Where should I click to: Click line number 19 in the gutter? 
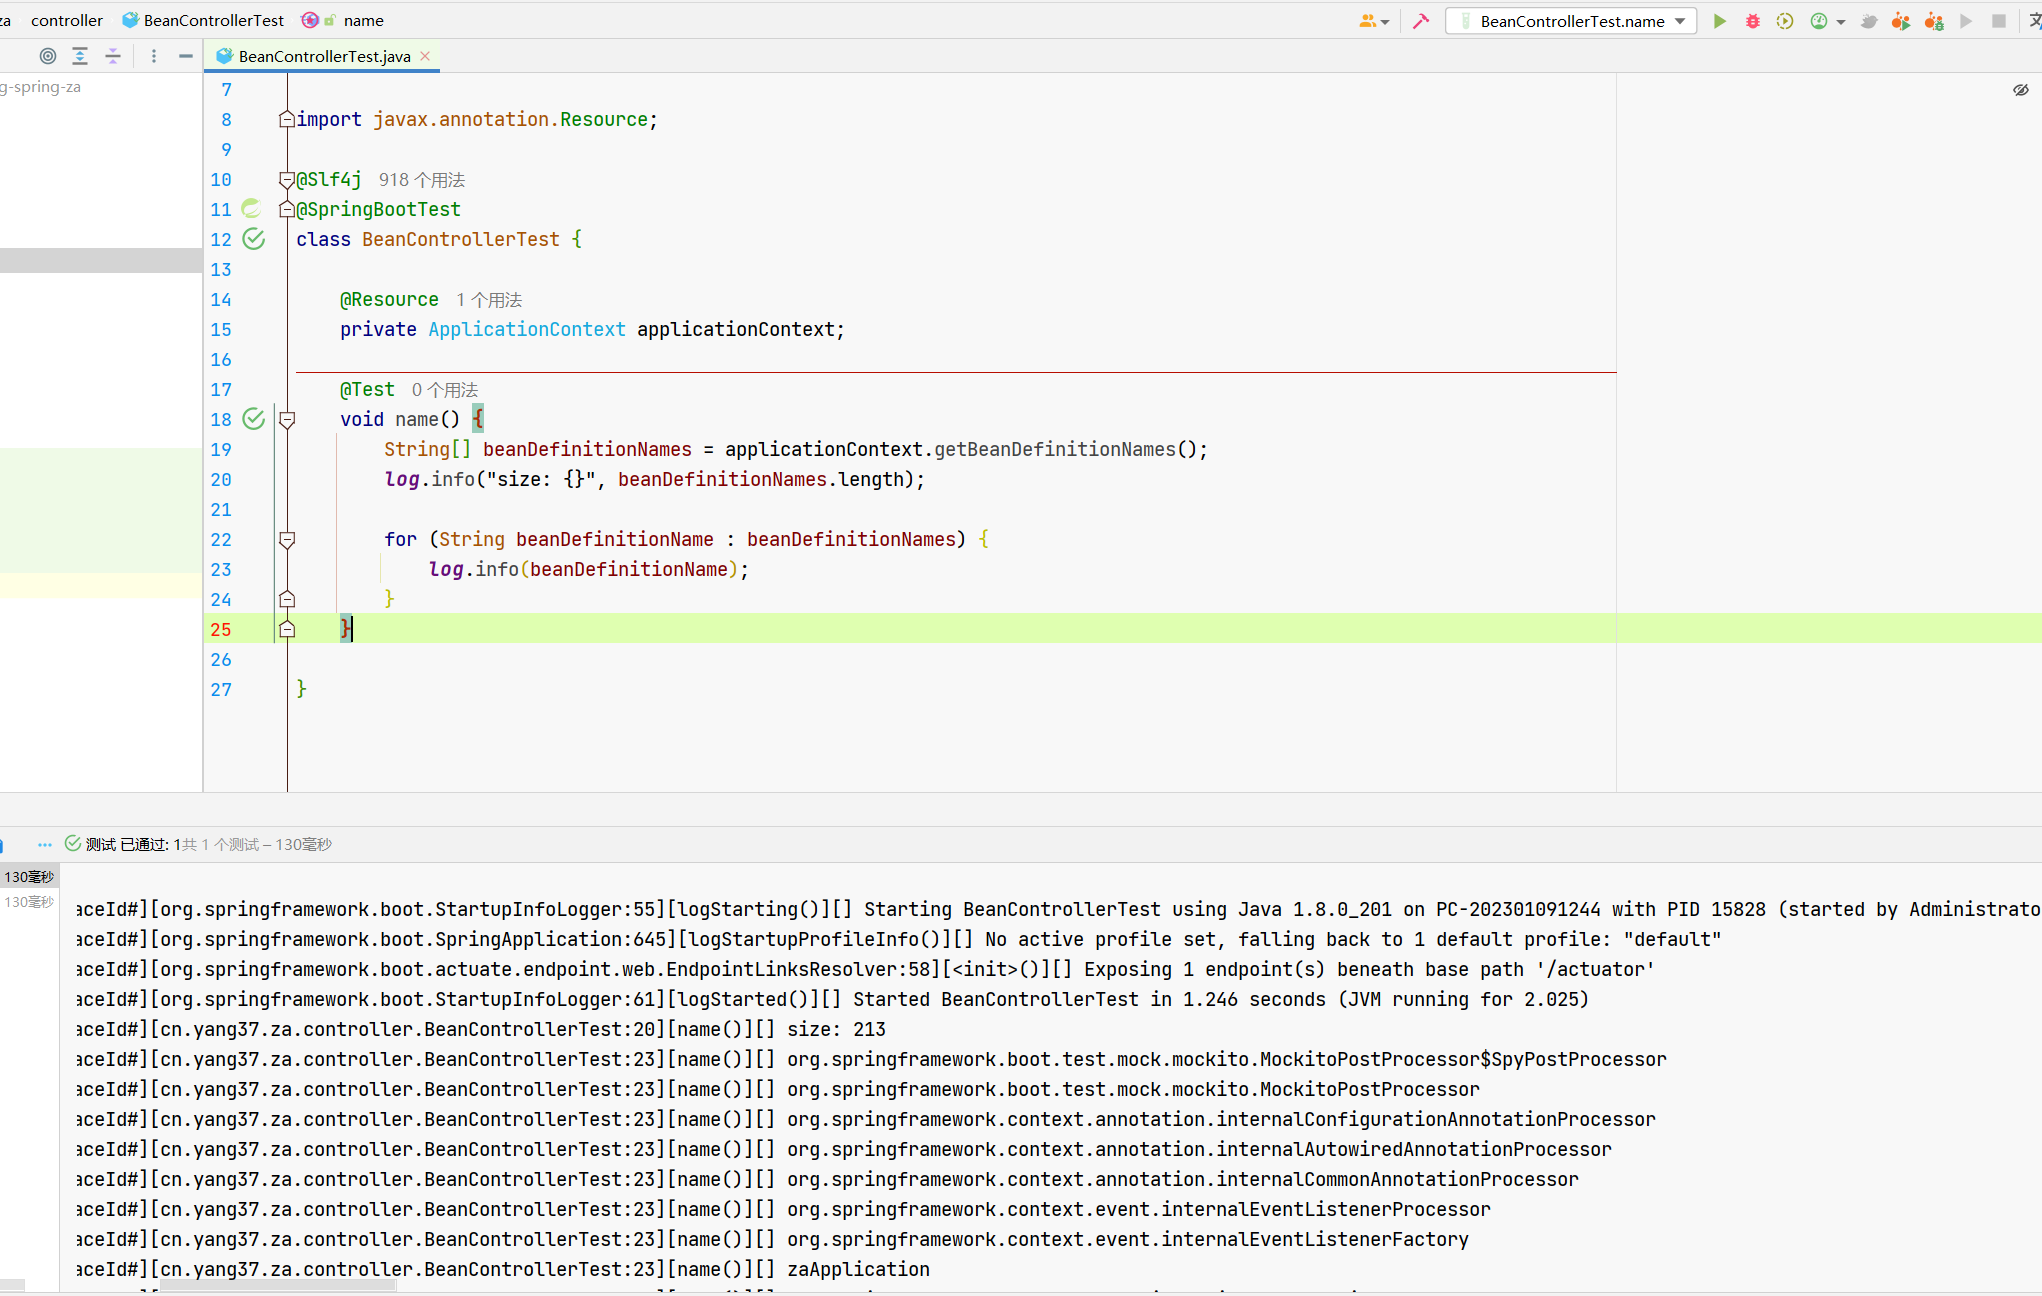(221, 449)
